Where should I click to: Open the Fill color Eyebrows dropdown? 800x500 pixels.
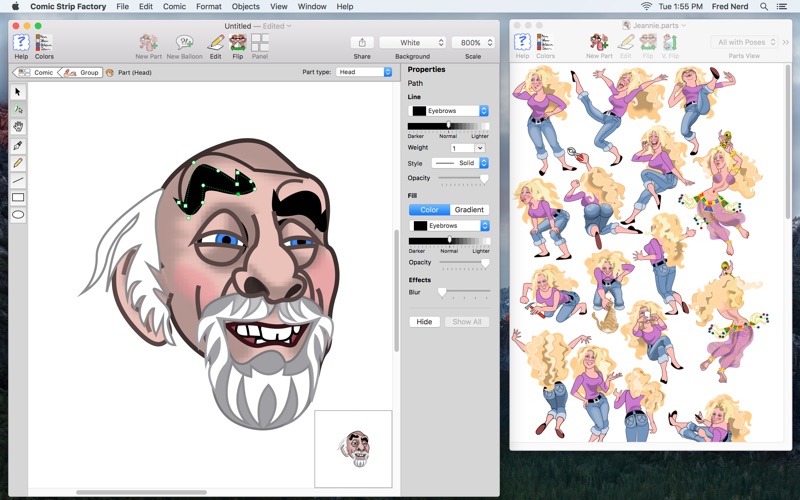tap(449, 226)
